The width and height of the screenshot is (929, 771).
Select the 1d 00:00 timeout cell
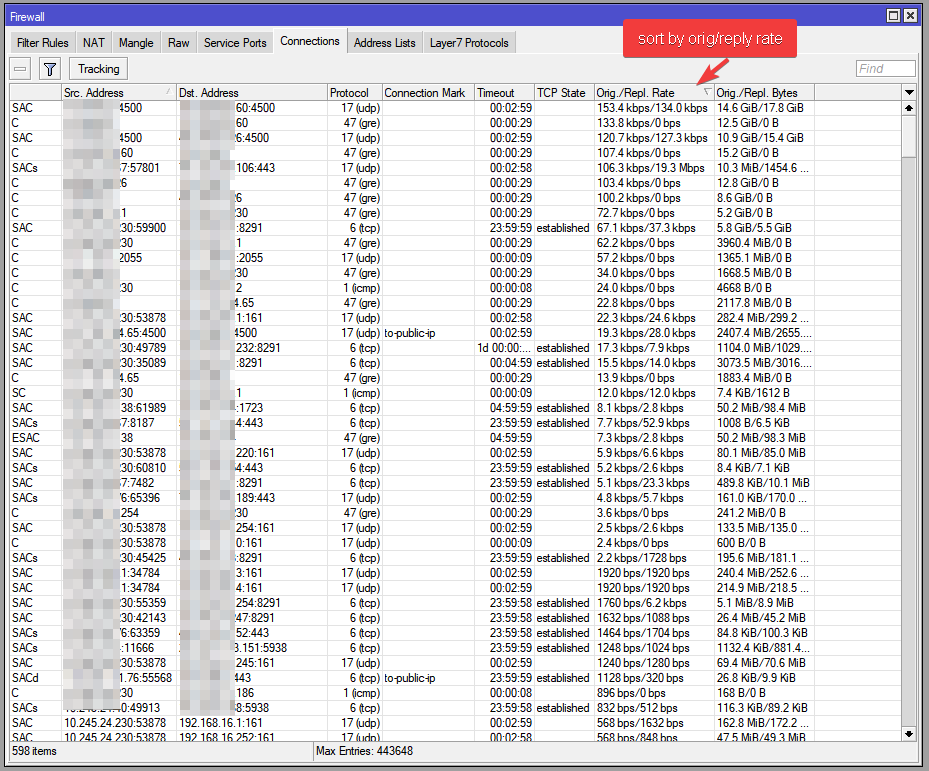(504, 348)
